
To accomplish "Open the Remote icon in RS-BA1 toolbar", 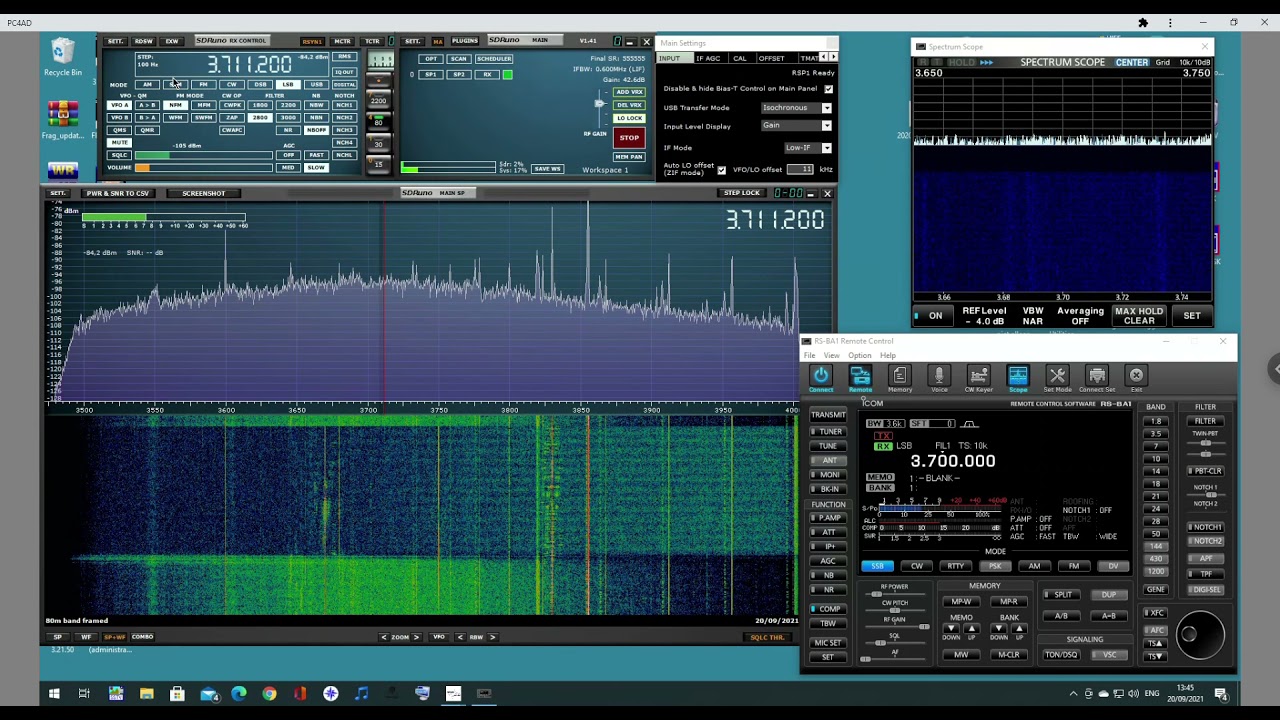I will [x=860, y=377].
